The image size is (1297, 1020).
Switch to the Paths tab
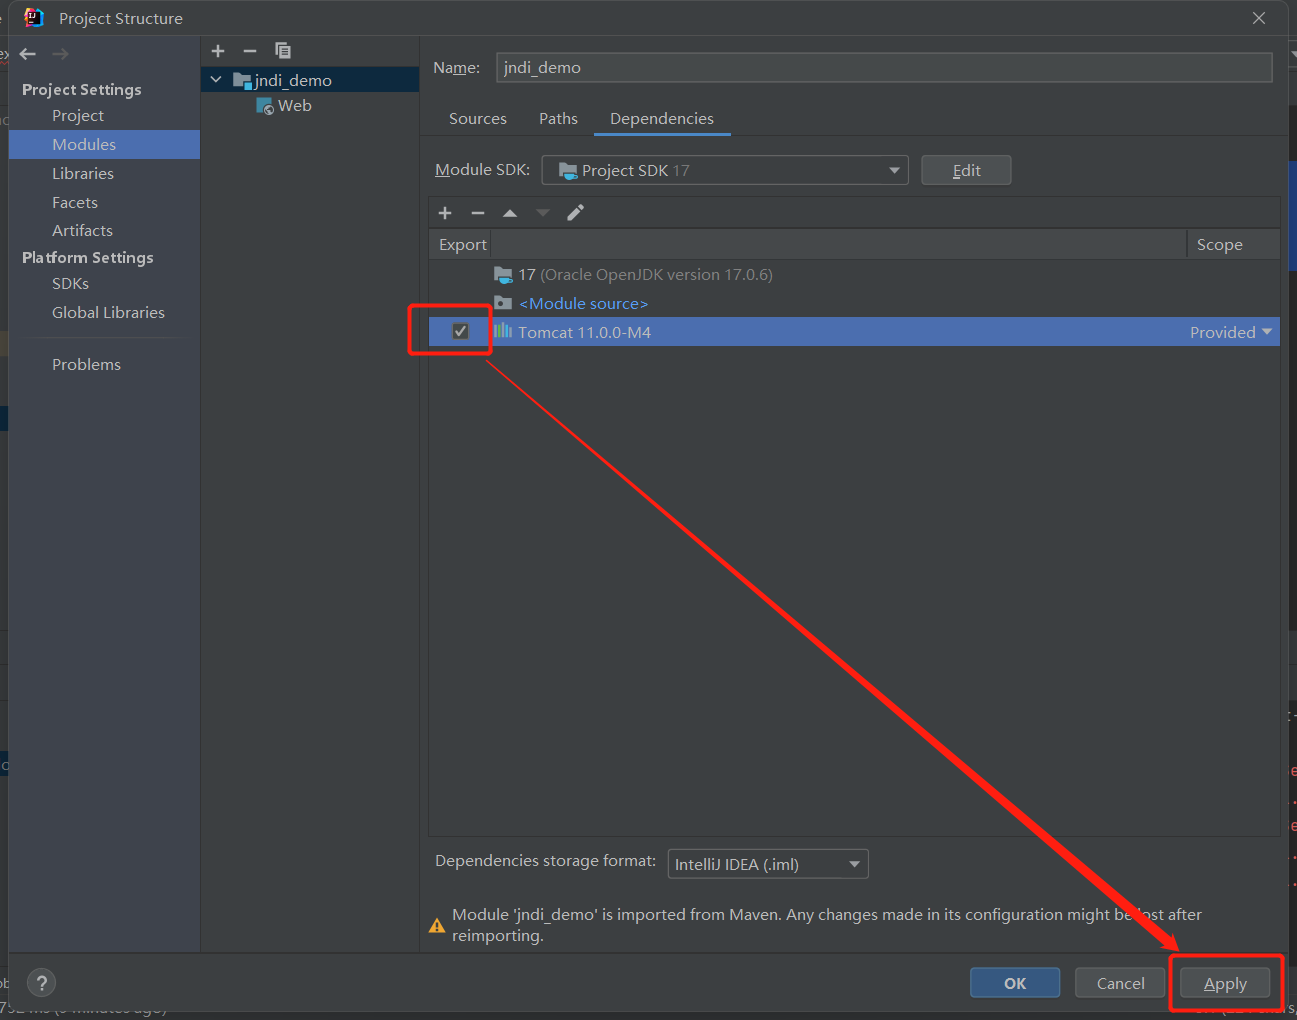(x=558, y=119)
